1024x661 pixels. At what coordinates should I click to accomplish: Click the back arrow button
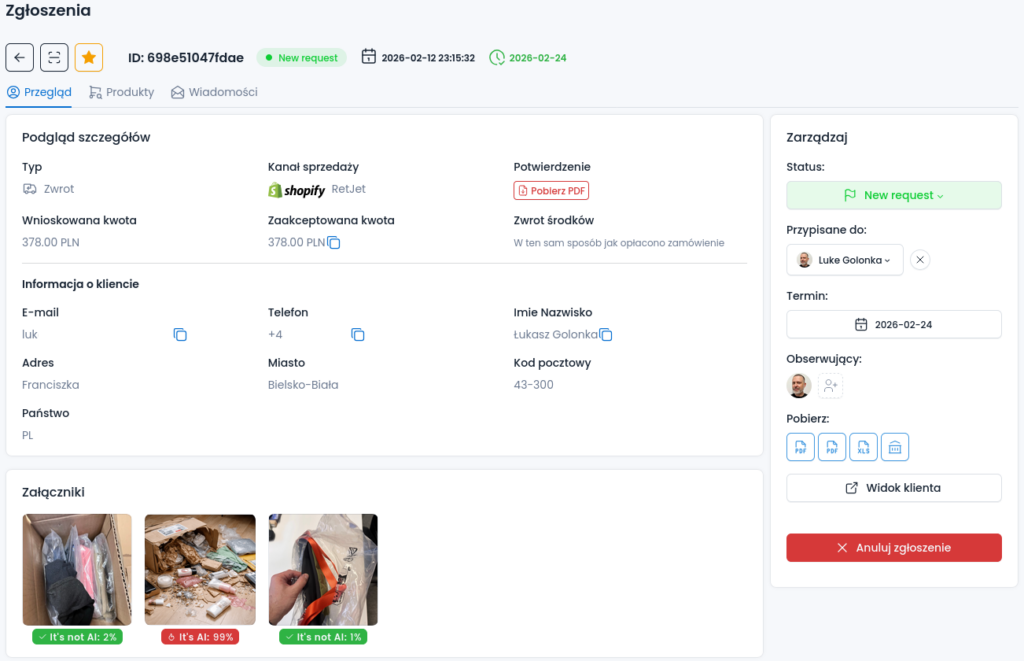20,58
